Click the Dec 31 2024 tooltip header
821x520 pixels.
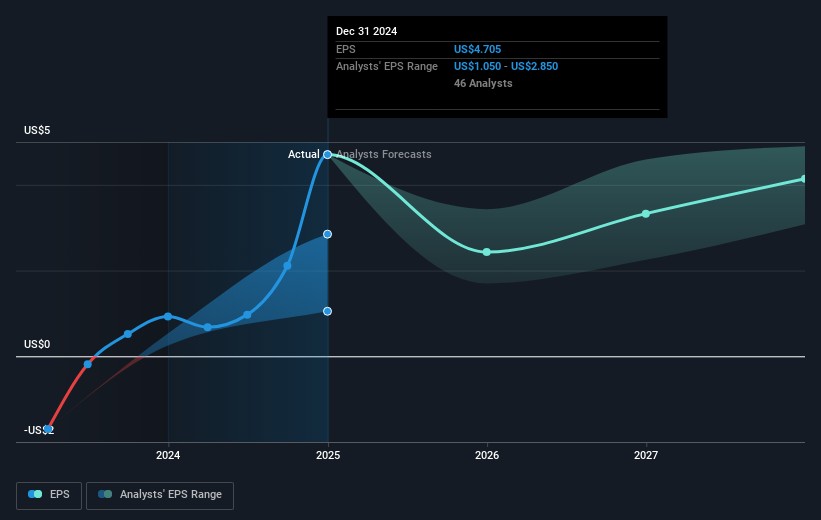click(x=367, y=31)
